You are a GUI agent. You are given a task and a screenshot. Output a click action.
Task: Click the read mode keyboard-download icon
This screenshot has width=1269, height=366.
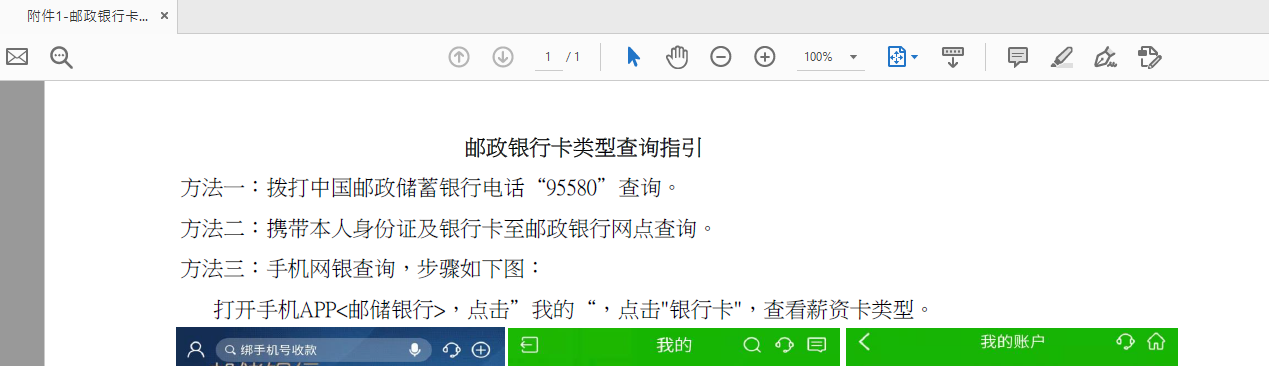click(953, 57)
